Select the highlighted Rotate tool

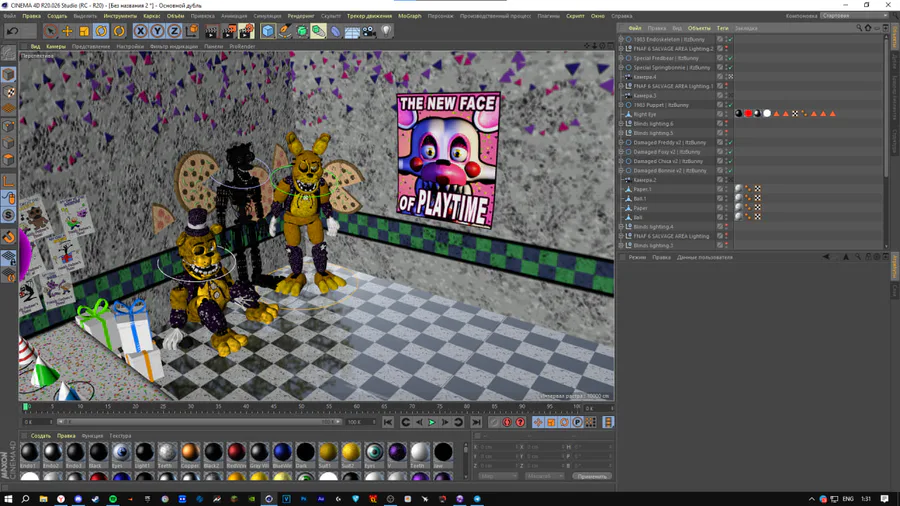(x=101, y=31)
